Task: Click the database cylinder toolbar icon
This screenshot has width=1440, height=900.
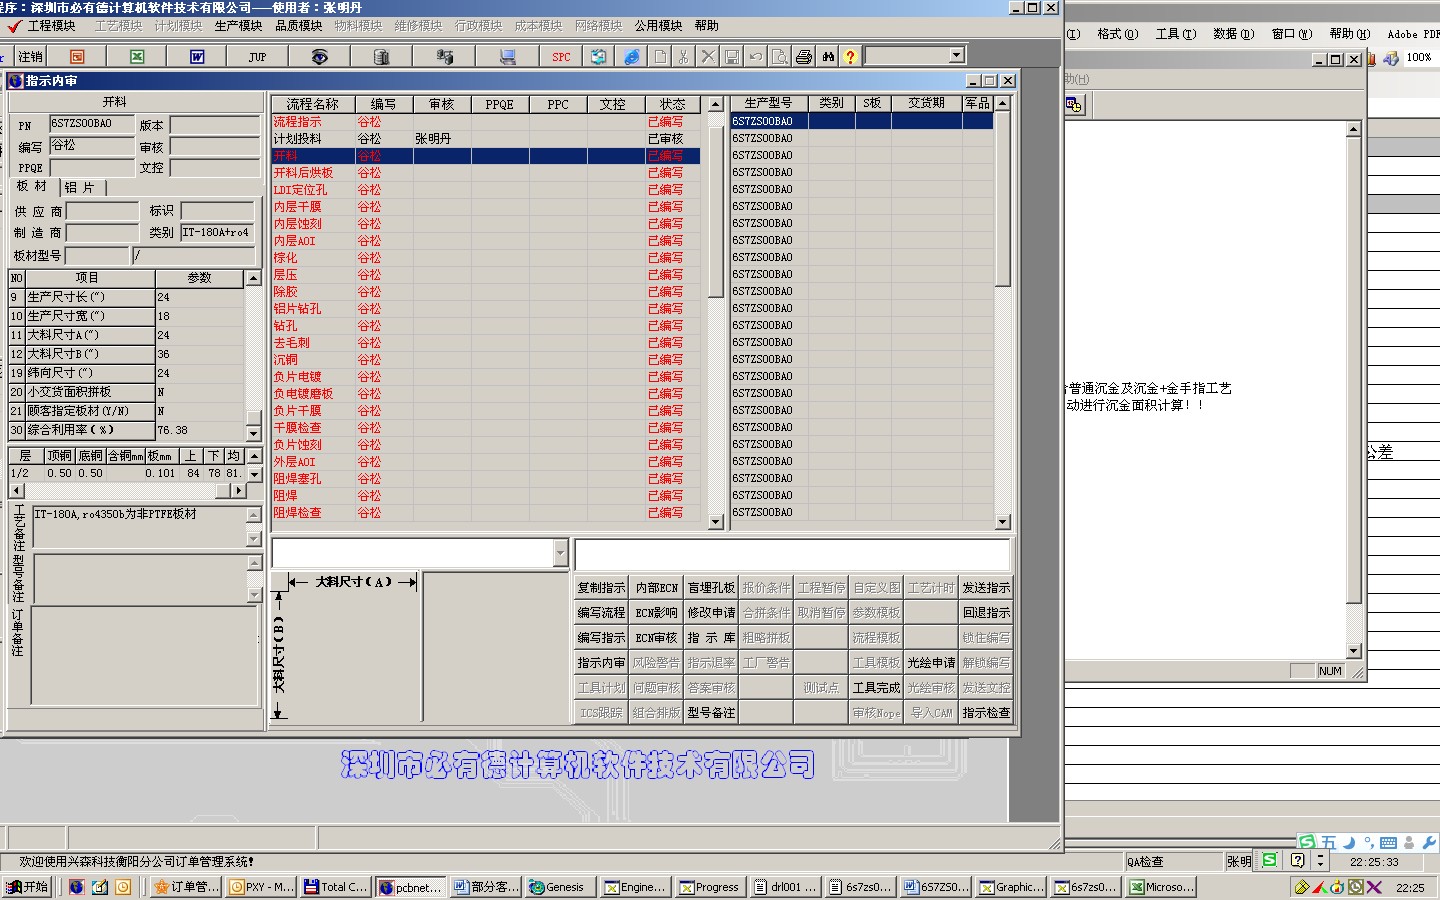Action: pyautogui.click(x=381, y=57)
